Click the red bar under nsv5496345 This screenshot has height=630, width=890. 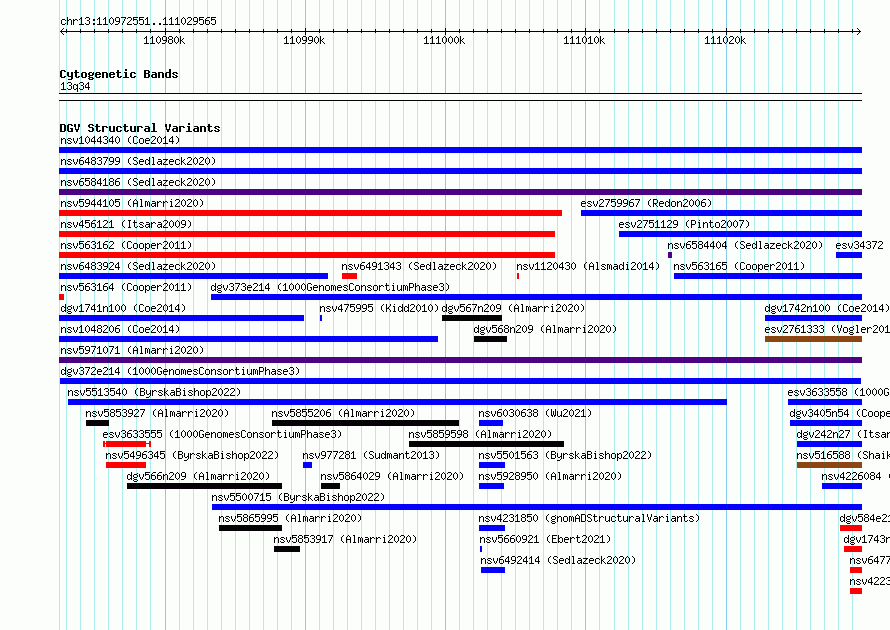tap(126, 465)
